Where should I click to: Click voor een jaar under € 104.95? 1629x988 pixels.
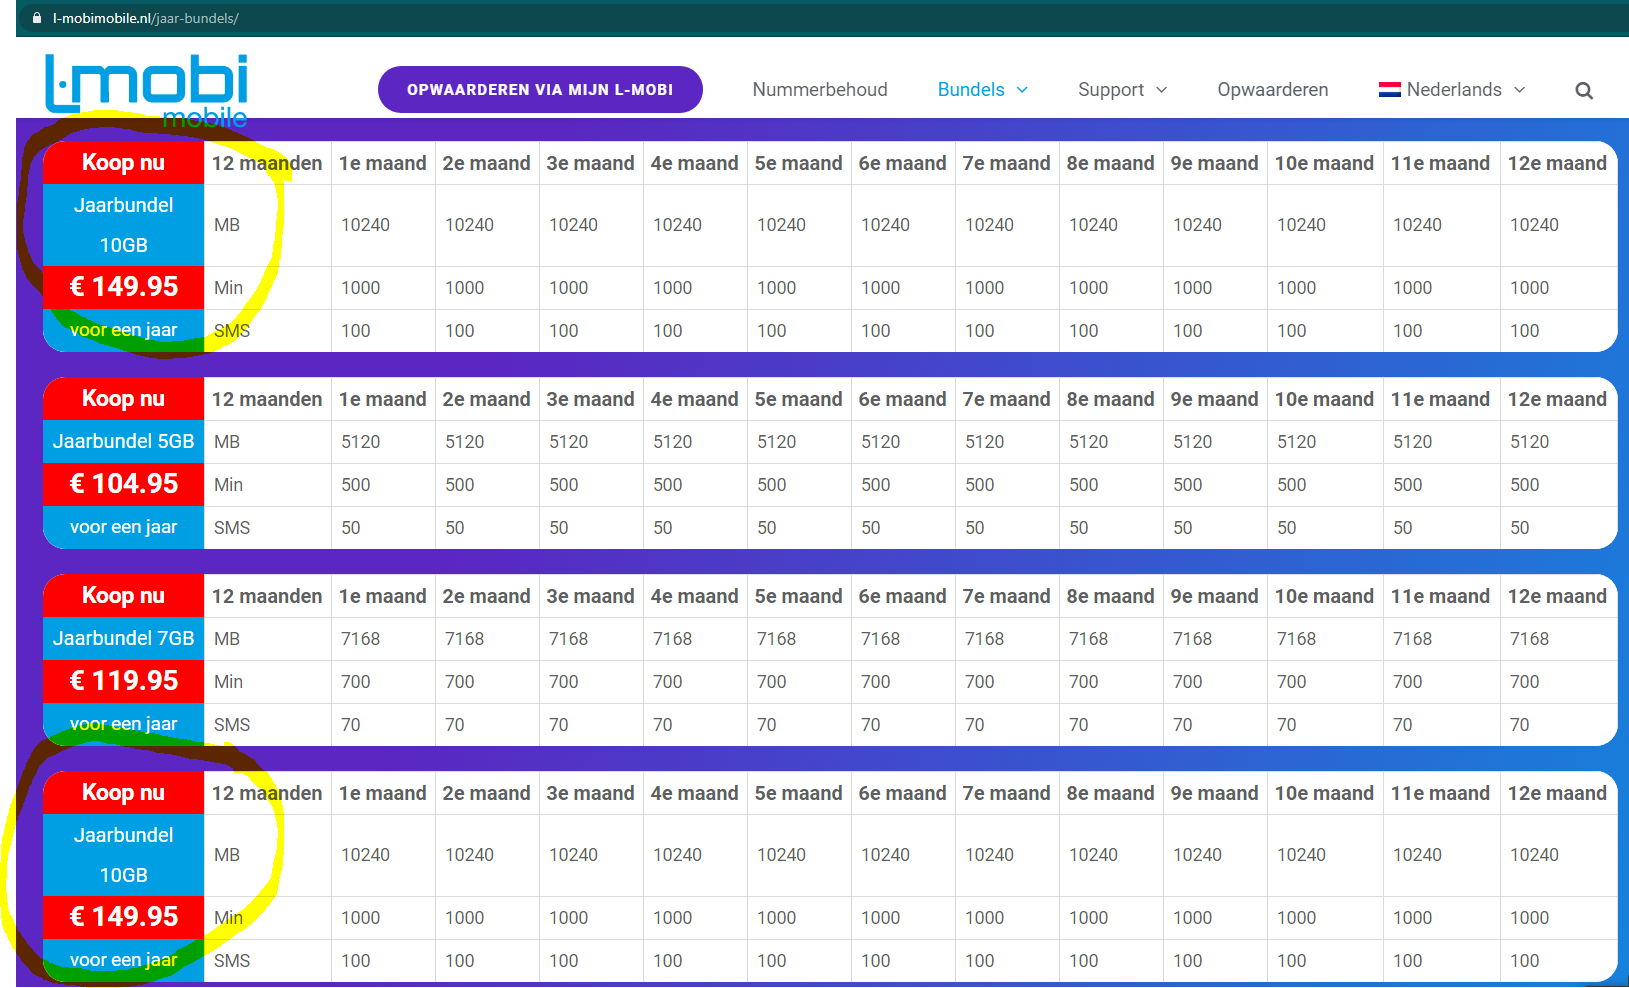click(x=123, y=527)
